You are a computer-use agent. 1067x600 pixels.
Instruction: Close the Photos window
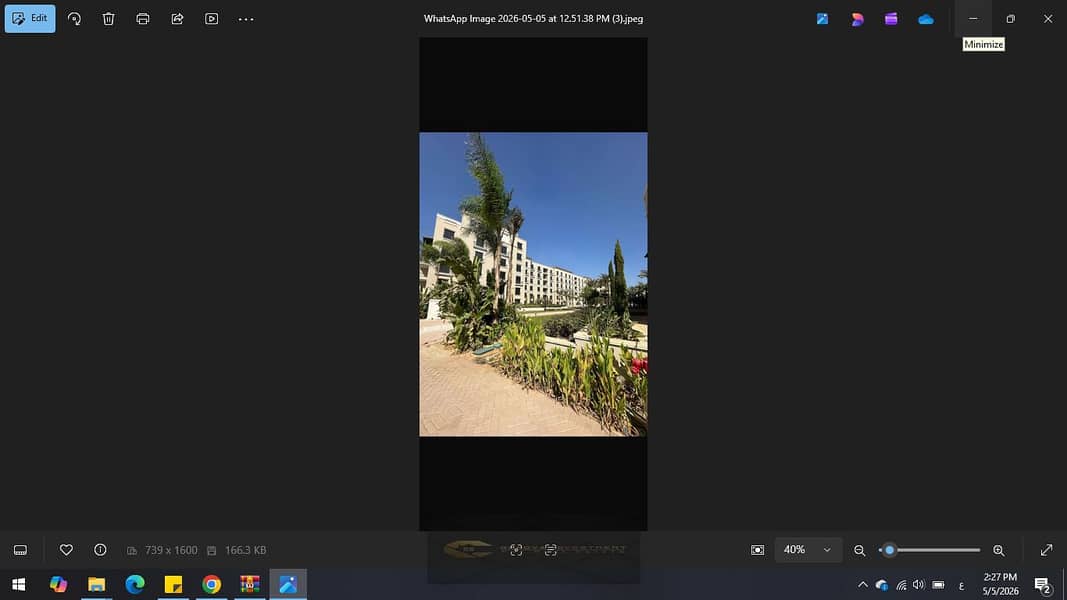coord(1048,19)
